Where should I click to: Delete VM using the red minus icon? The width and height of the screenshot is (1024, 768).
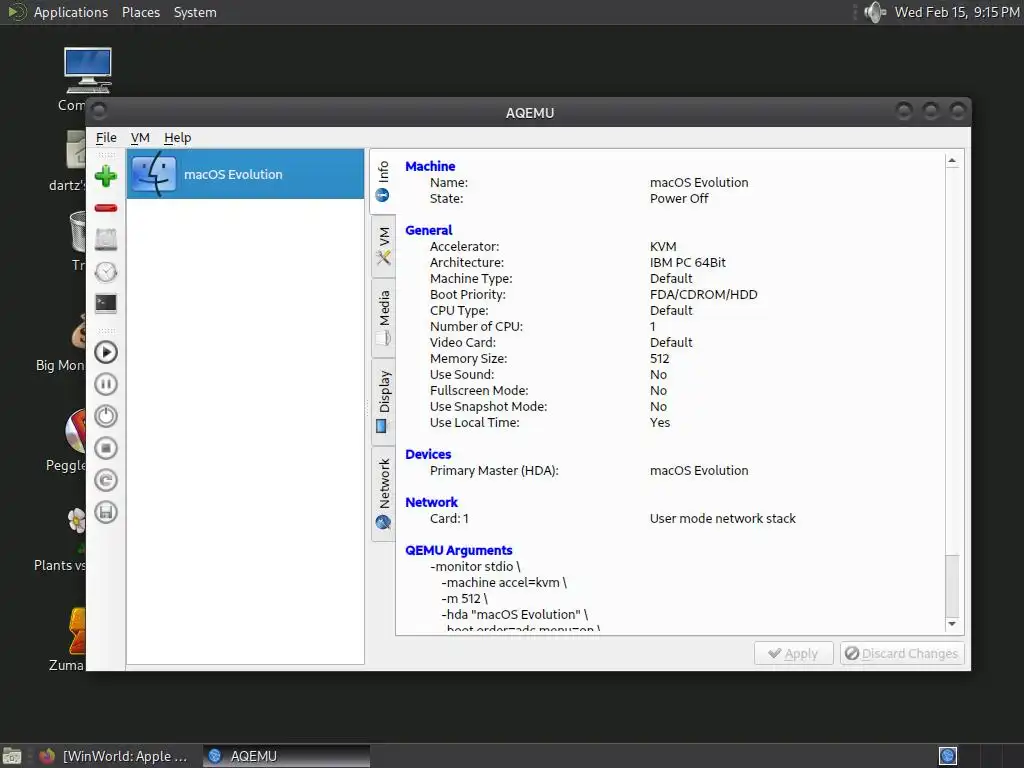(106, 208)
